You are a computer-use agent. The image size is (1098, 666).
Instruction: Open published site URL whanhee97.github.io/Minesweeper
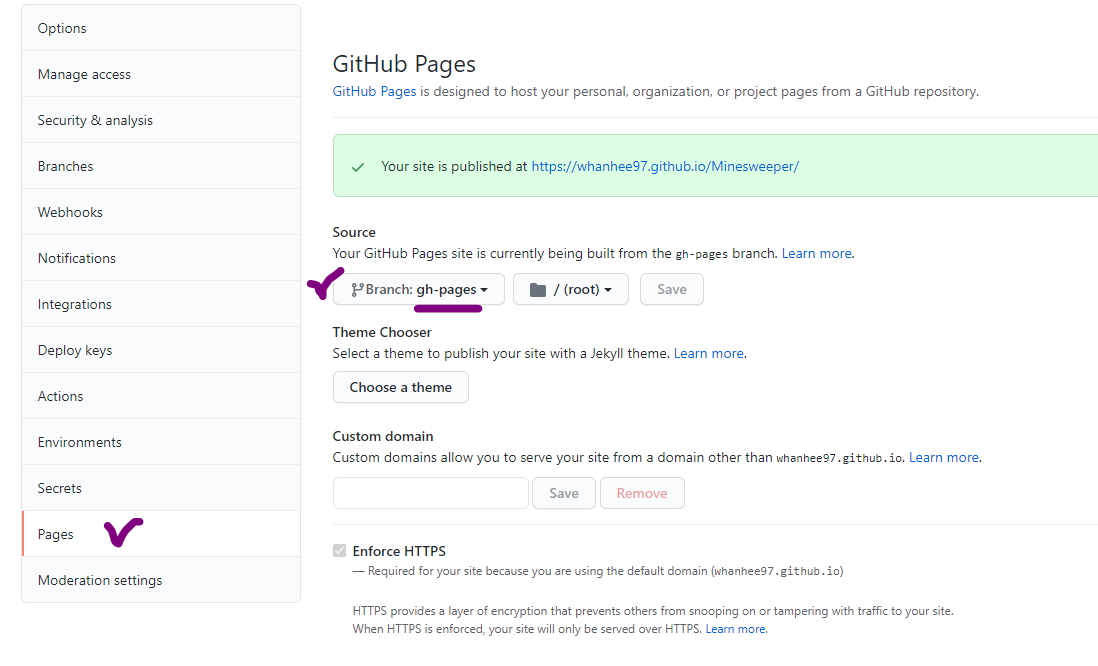click(x=665, y=167)
